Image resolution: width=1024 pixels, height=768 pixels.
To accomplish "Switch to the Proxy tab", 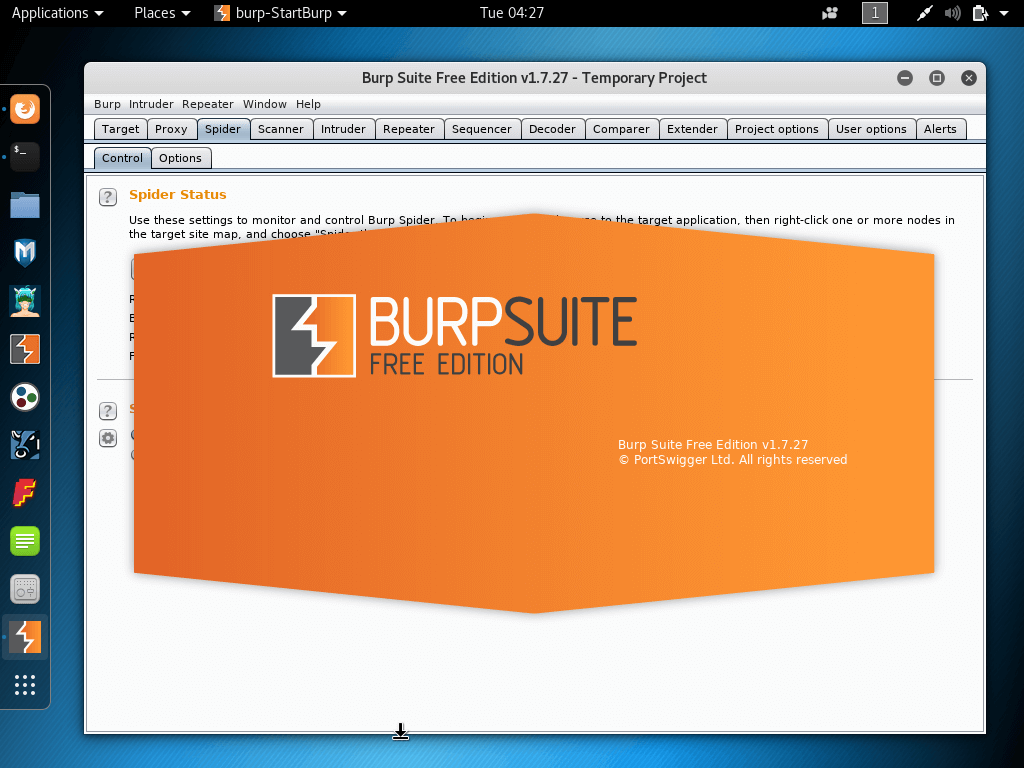I will coord(171,129).
